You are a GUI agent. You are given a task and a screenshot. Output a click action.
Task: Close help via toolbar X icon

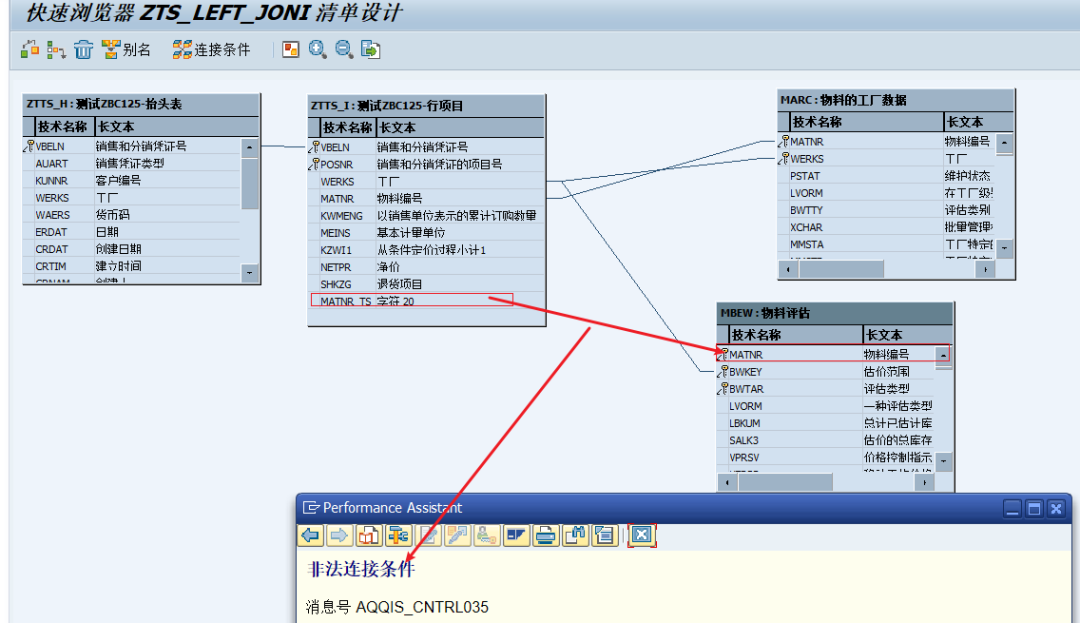point(641,535)
